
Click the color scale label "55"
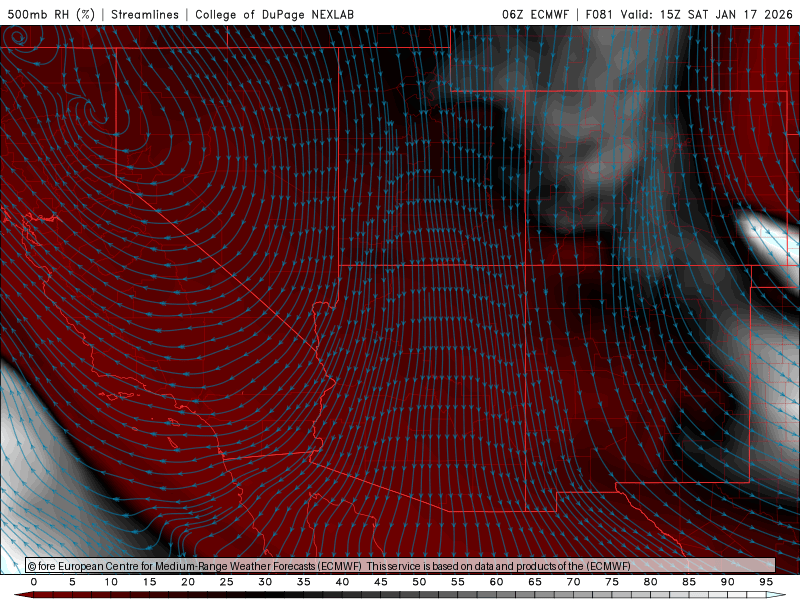coord(458,582)
